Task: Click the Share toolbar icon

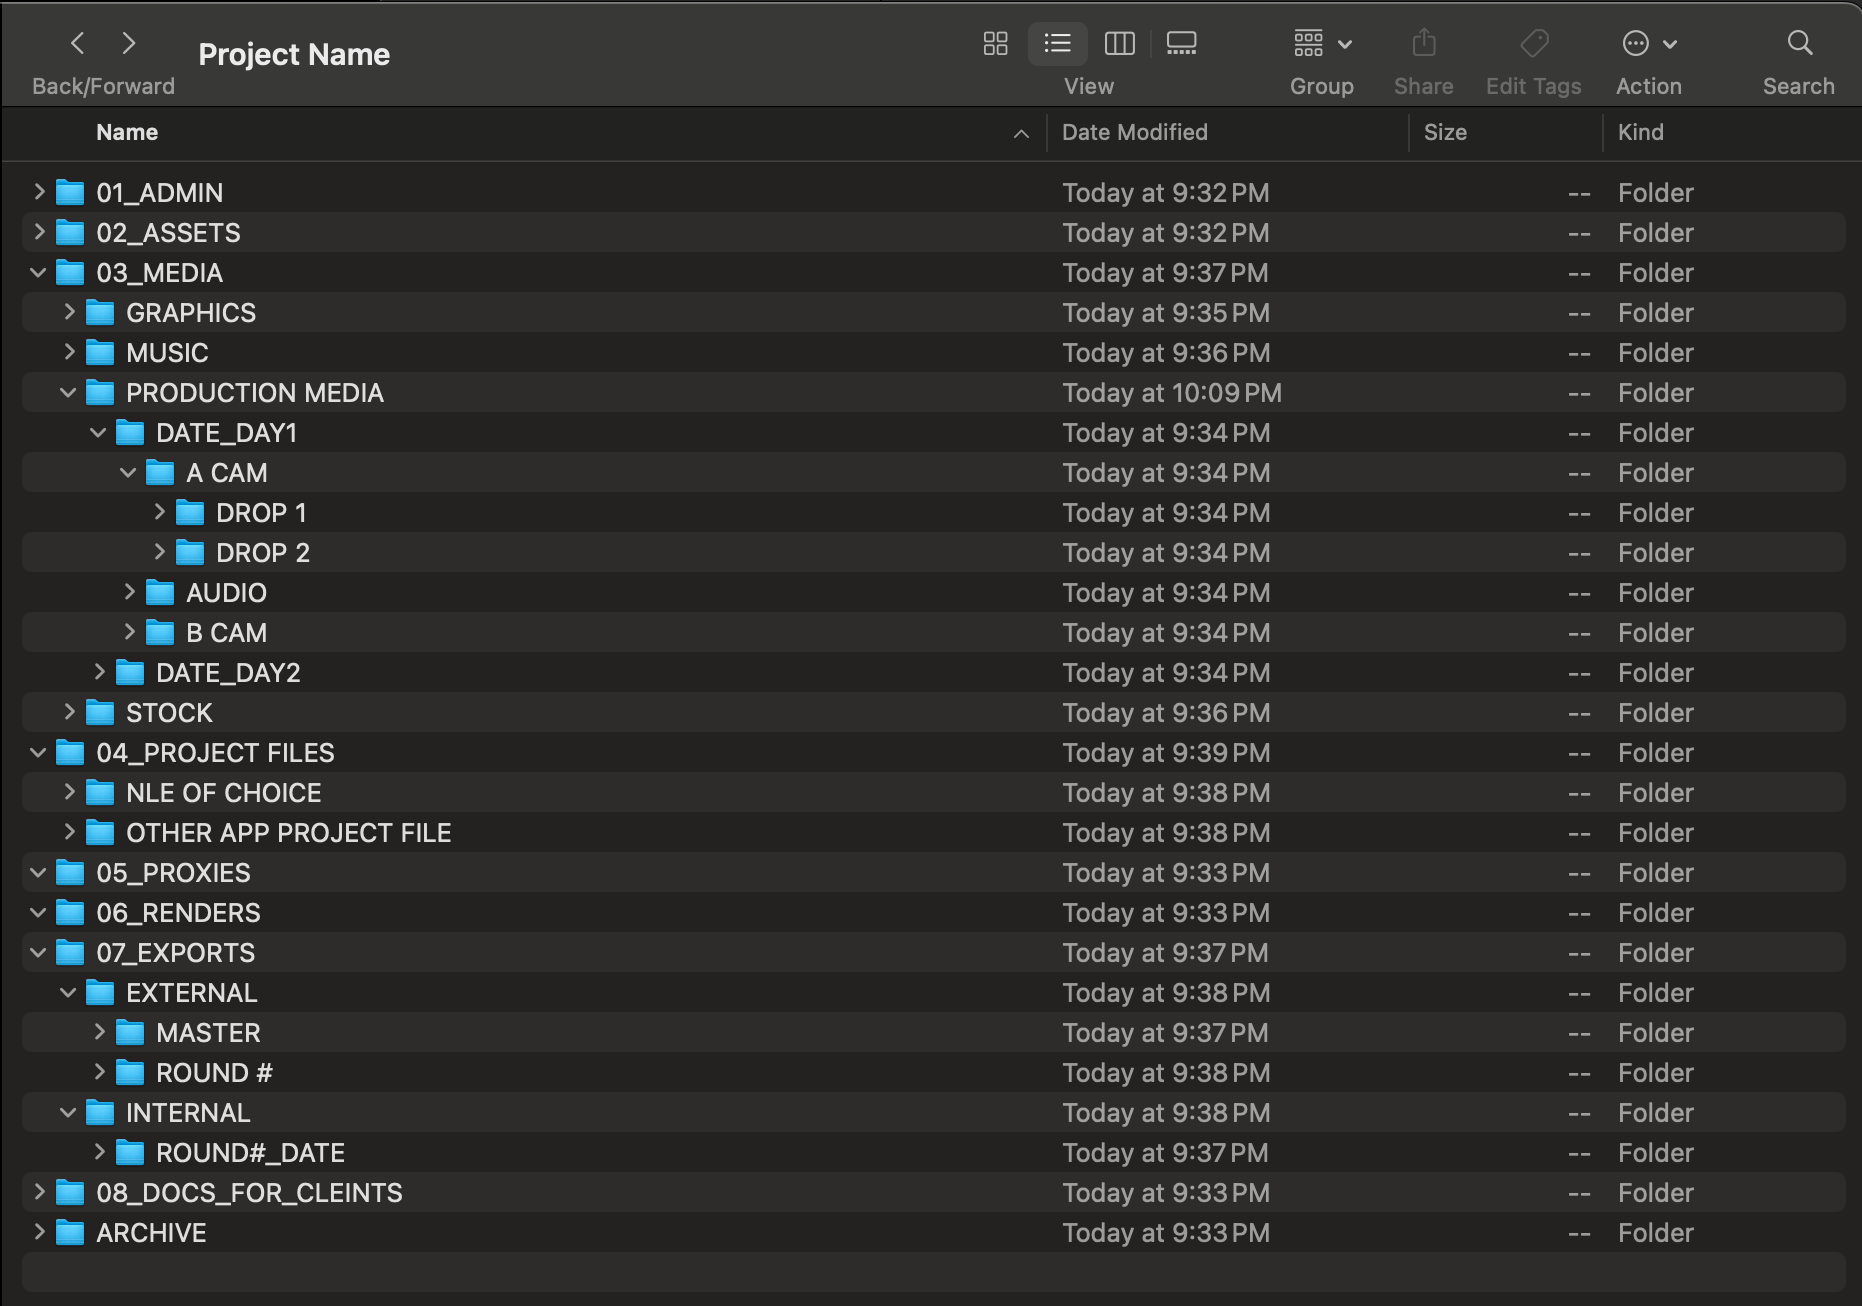Action: (1423, 43)
